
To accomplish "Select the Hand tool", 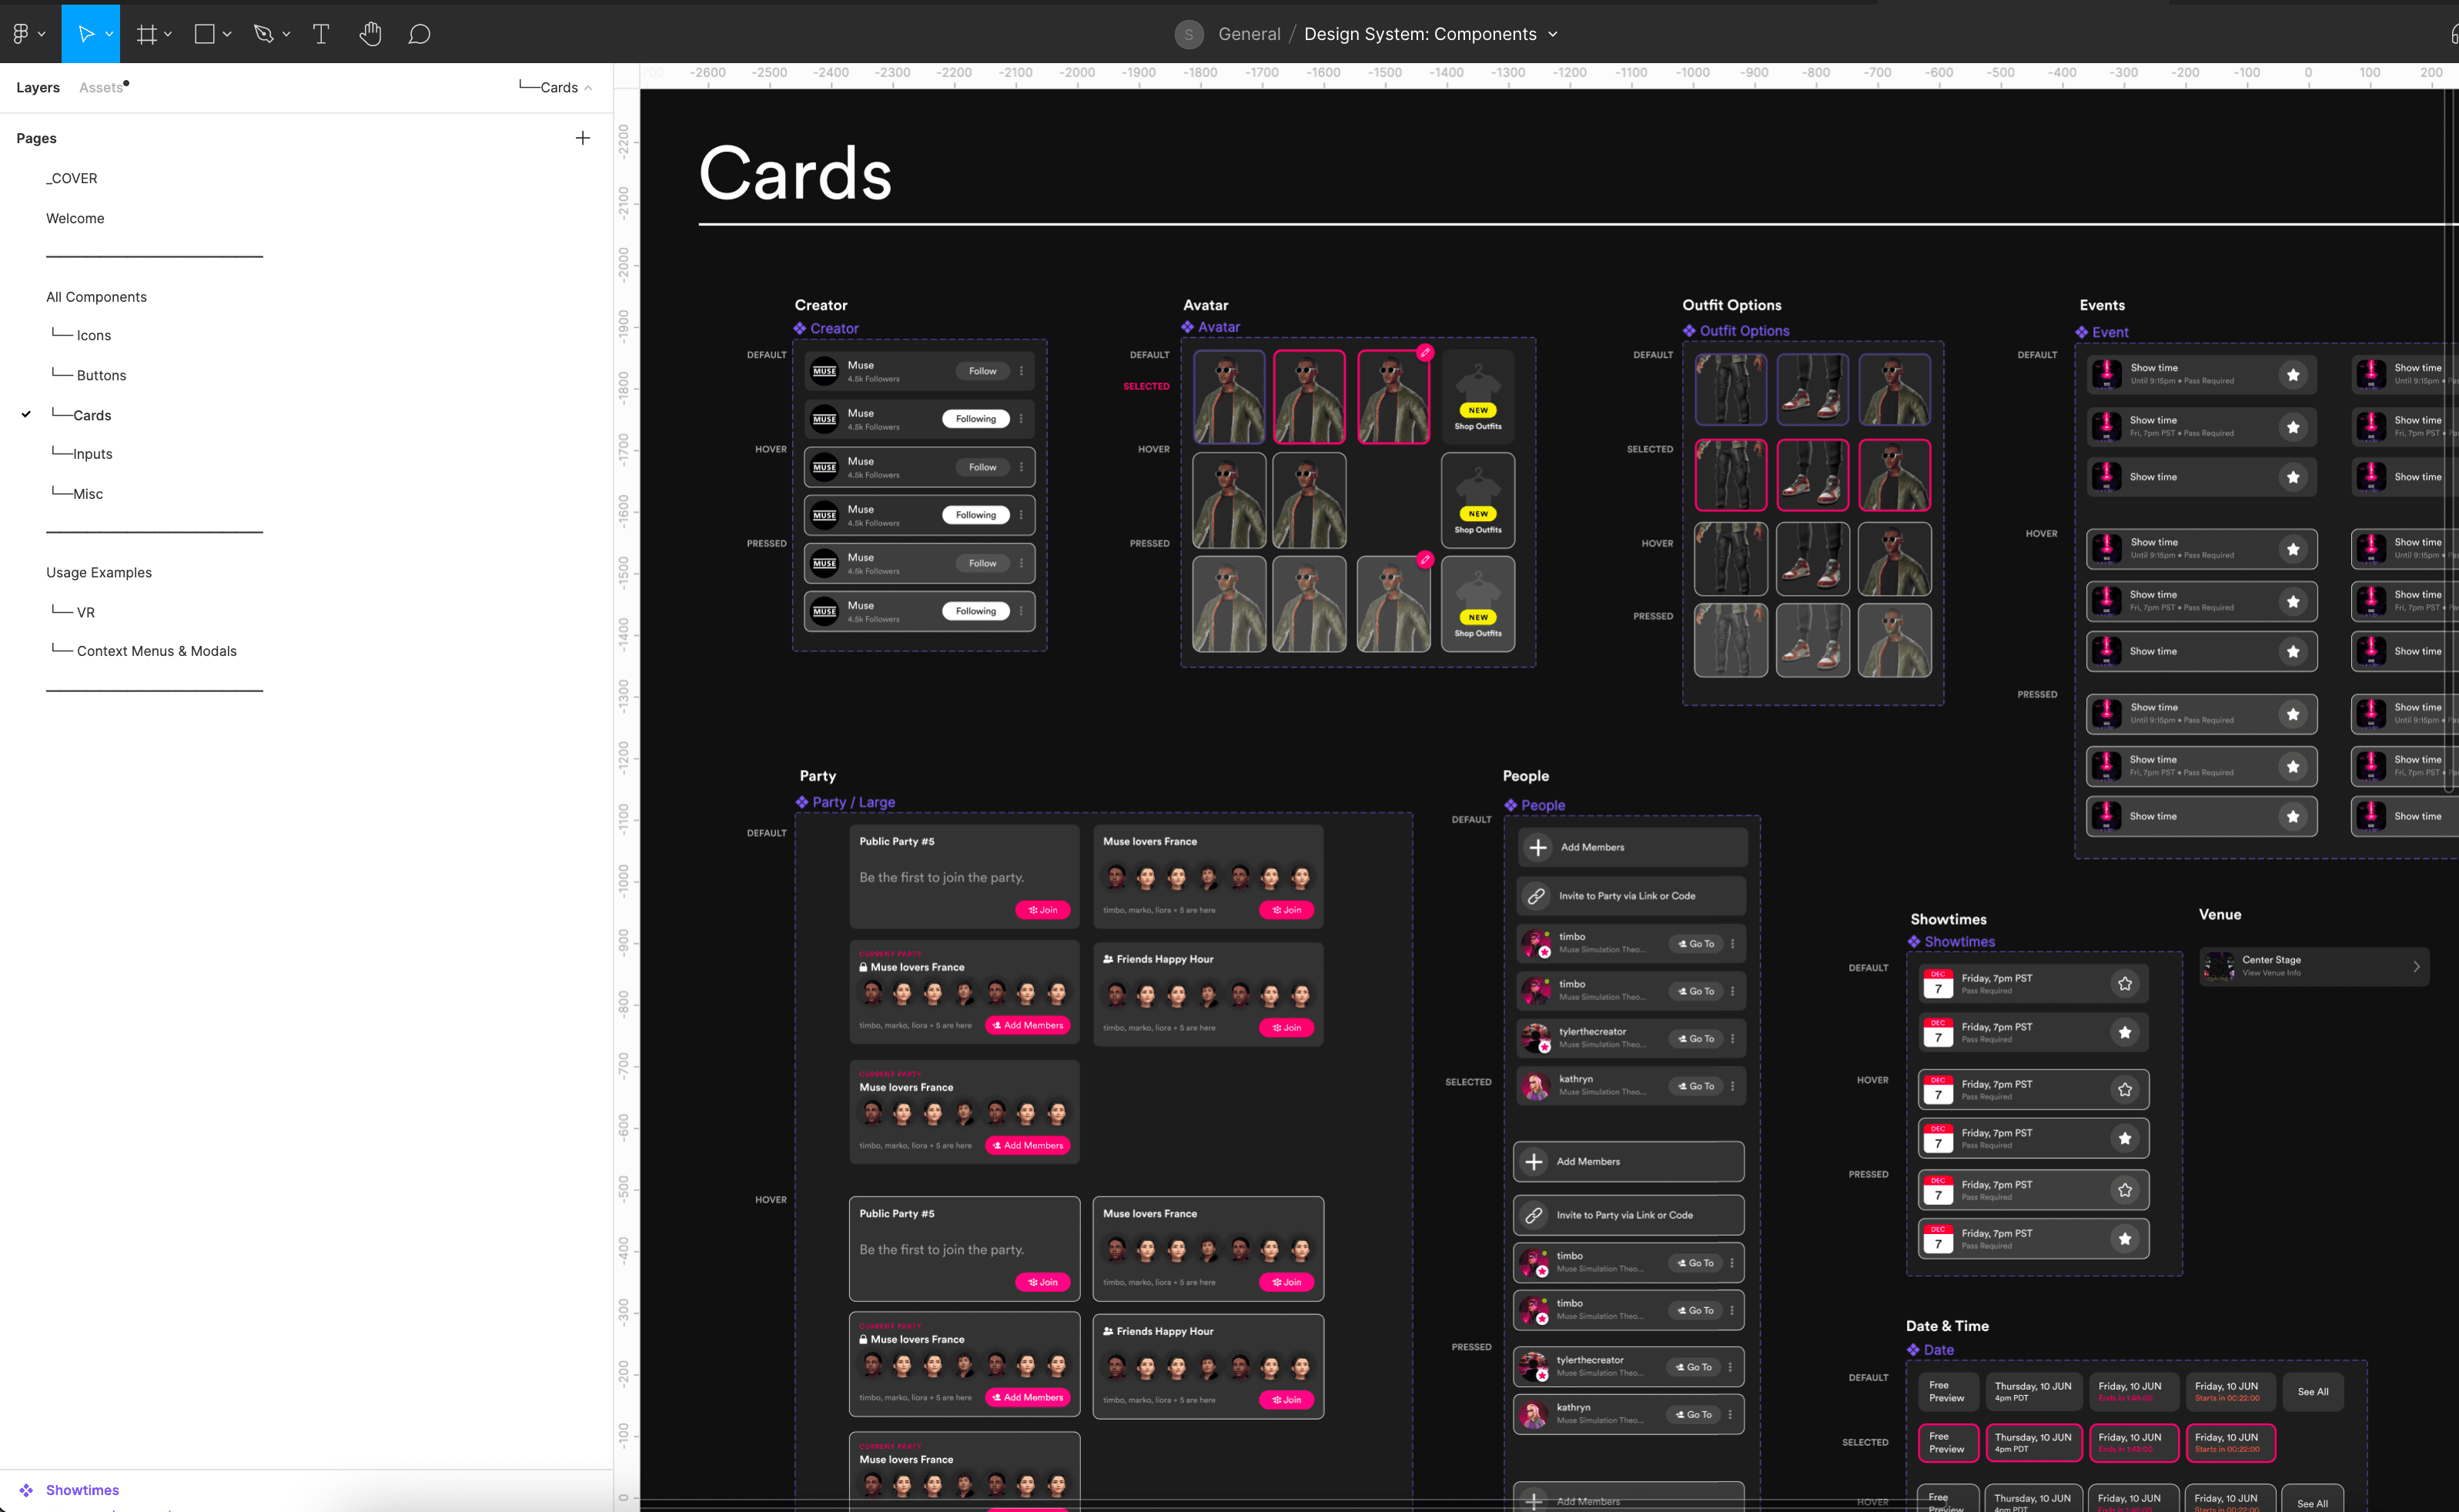I will coord(370,33).
